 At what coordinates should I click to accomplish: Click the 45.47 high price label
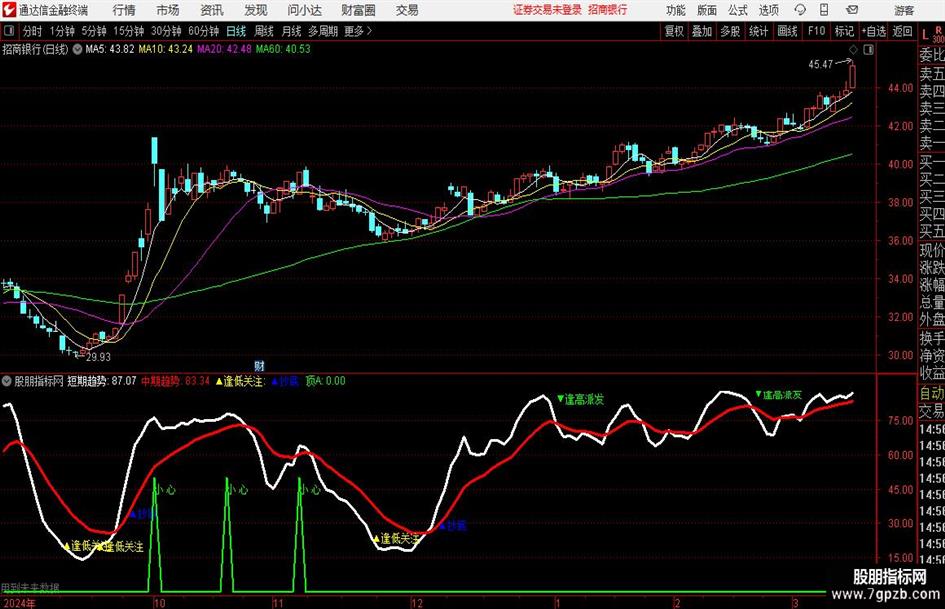821,64
